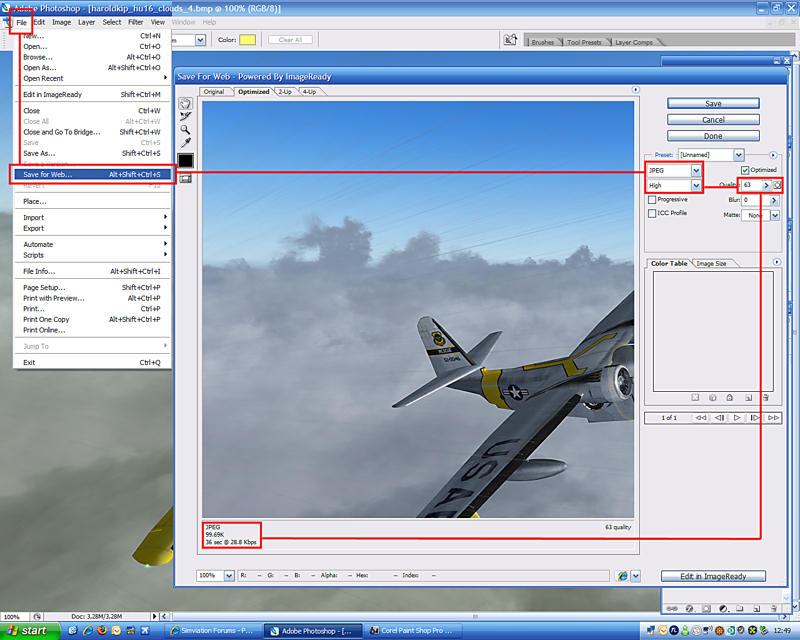Image resolution: width=800 pixels, height=640 pixels.
Task: Click the trash icon under Color Table
Action: 765,397
